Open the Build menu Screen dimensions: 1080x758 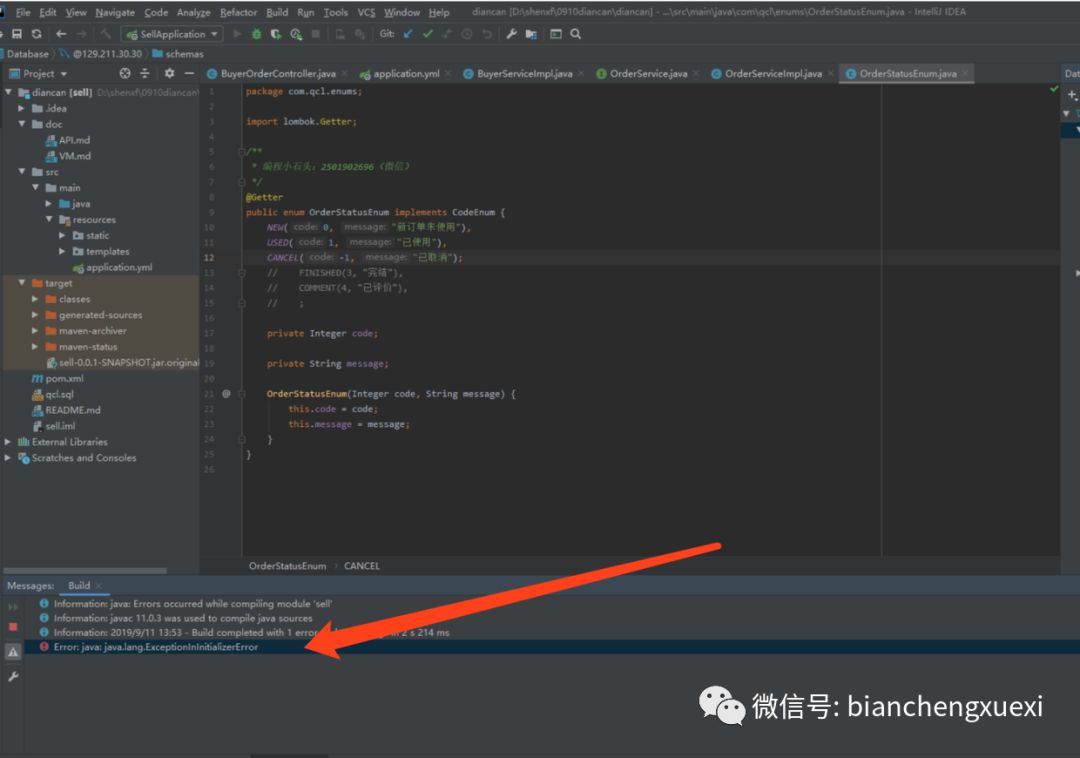[277, 12]
